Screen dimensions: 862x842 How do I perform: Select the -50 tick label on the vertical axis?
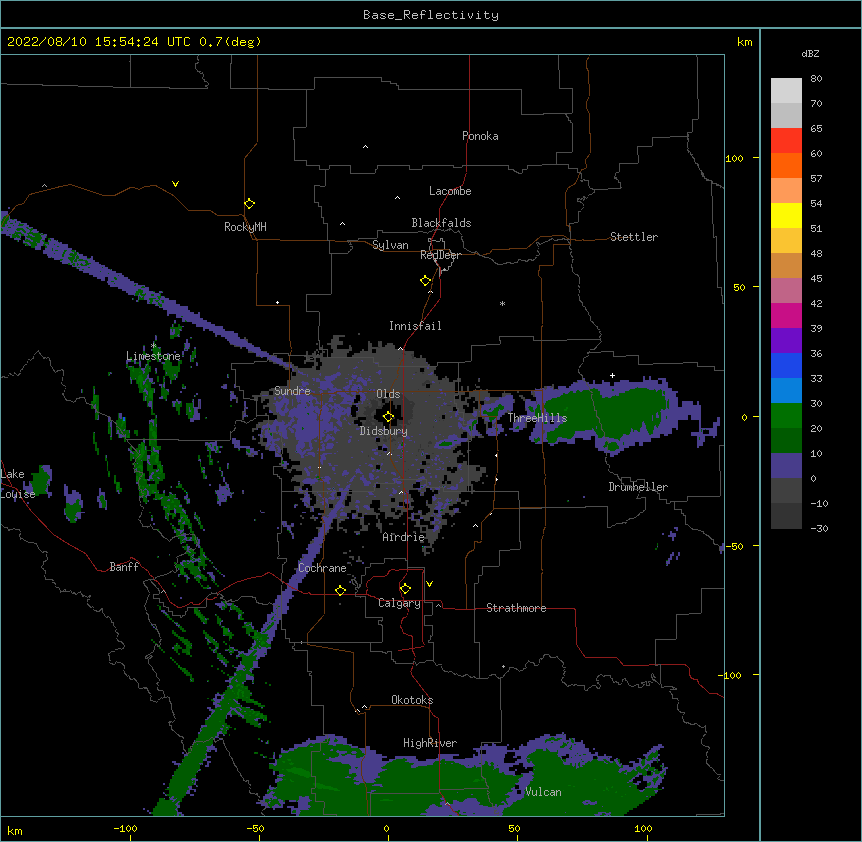click(734, 546)
